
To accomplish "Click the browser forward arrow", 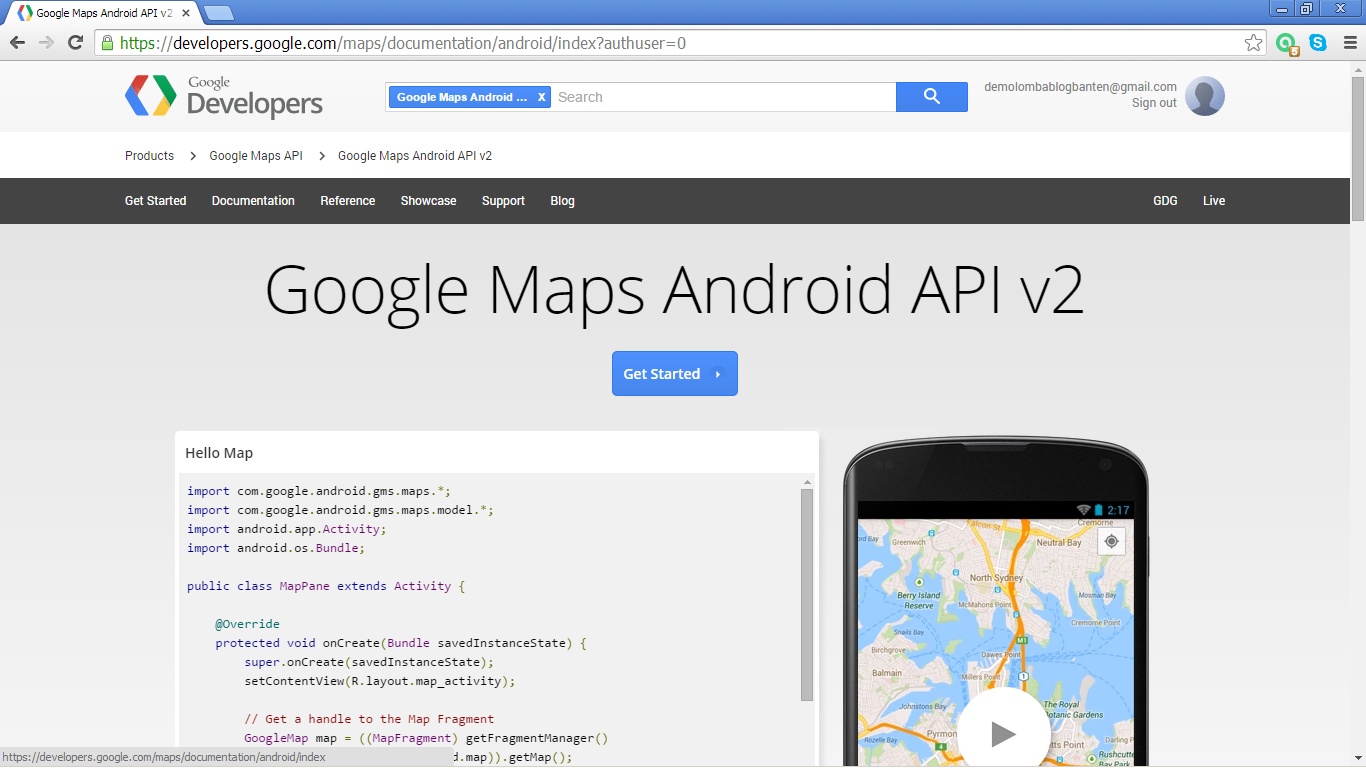I will point(46,43).
